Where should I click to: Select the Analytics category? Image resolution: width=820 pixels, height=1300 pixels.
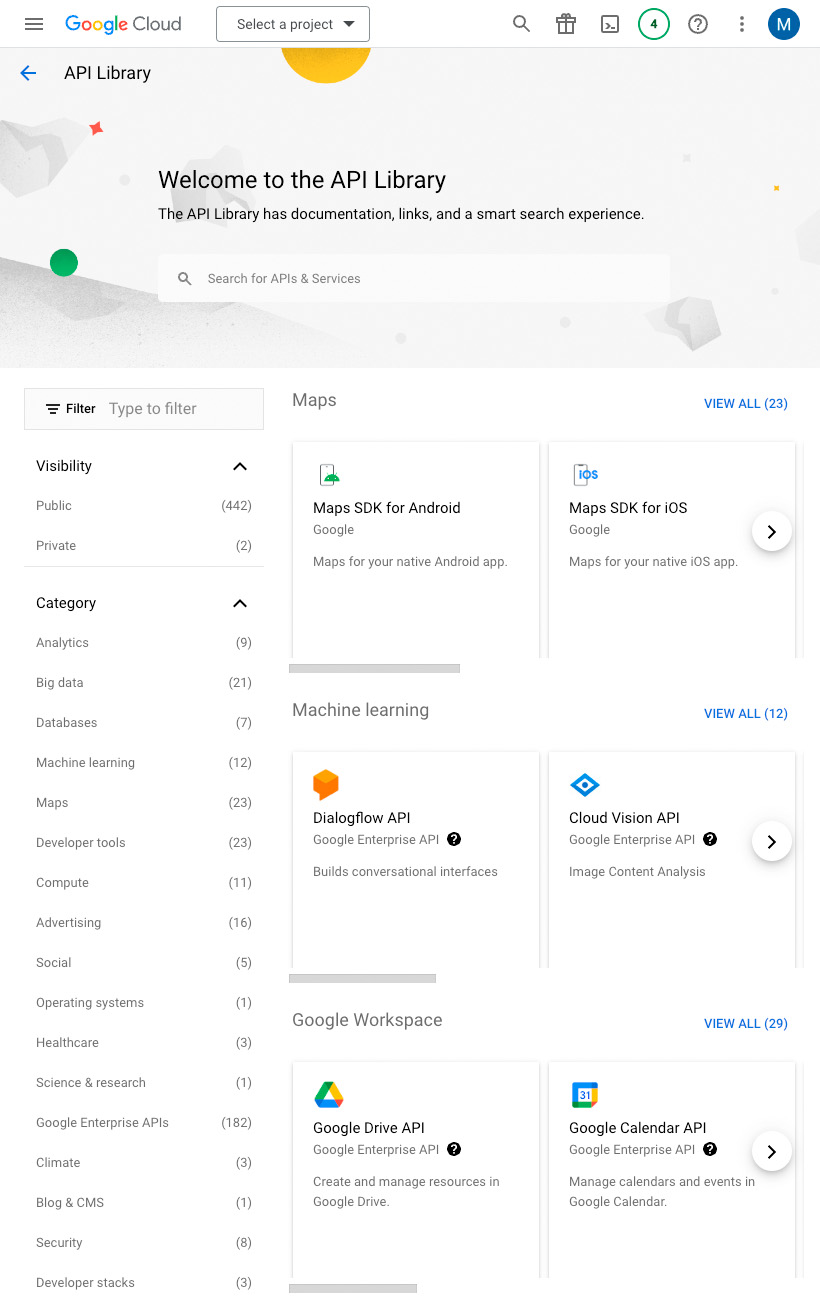(144, 643)
